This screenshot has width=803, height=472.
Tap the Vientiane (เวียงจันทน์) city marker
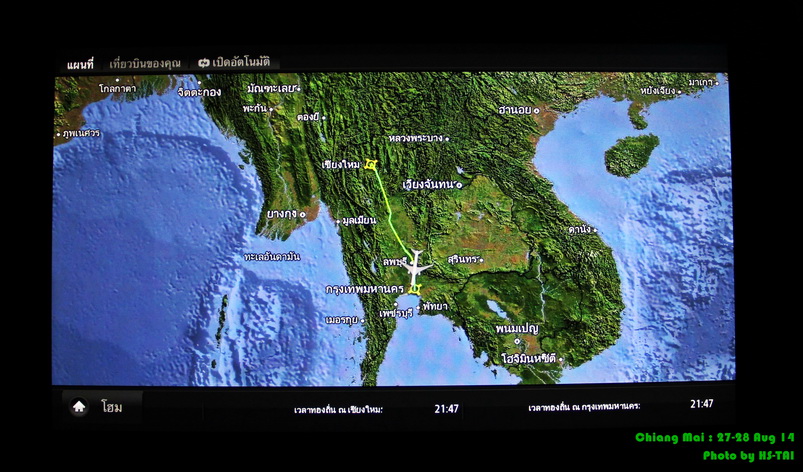tap(458, 185)
